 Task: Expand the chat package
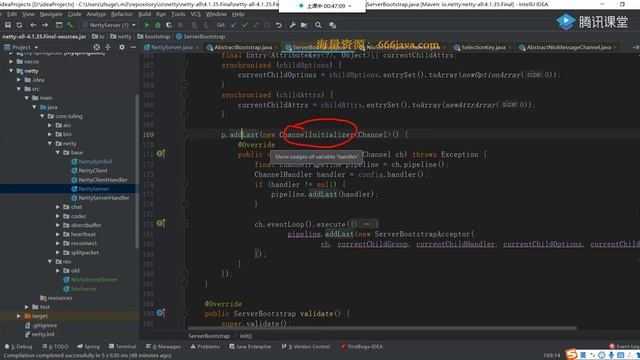click(x=58, y=207)
